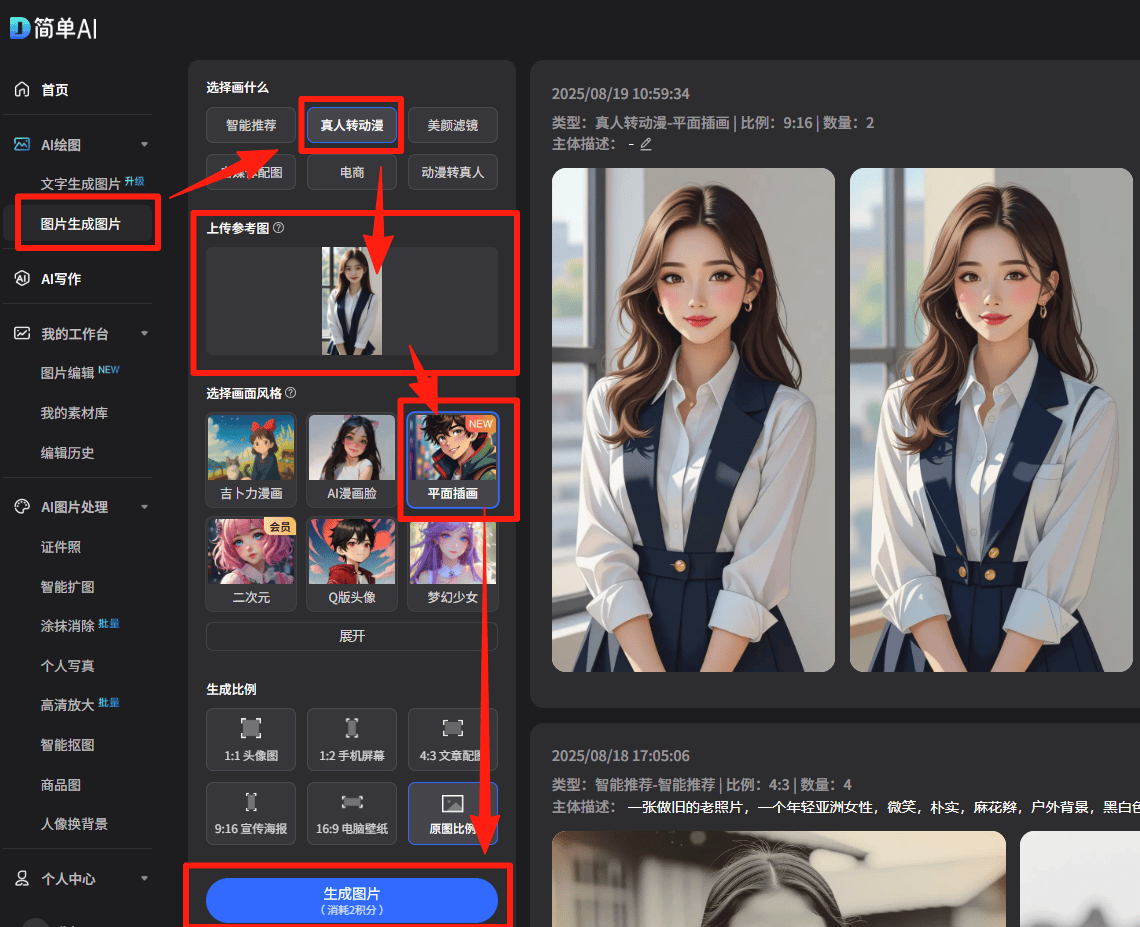
Task: Collapse the AI绘图 menu arrow
Action: (144, 145)
